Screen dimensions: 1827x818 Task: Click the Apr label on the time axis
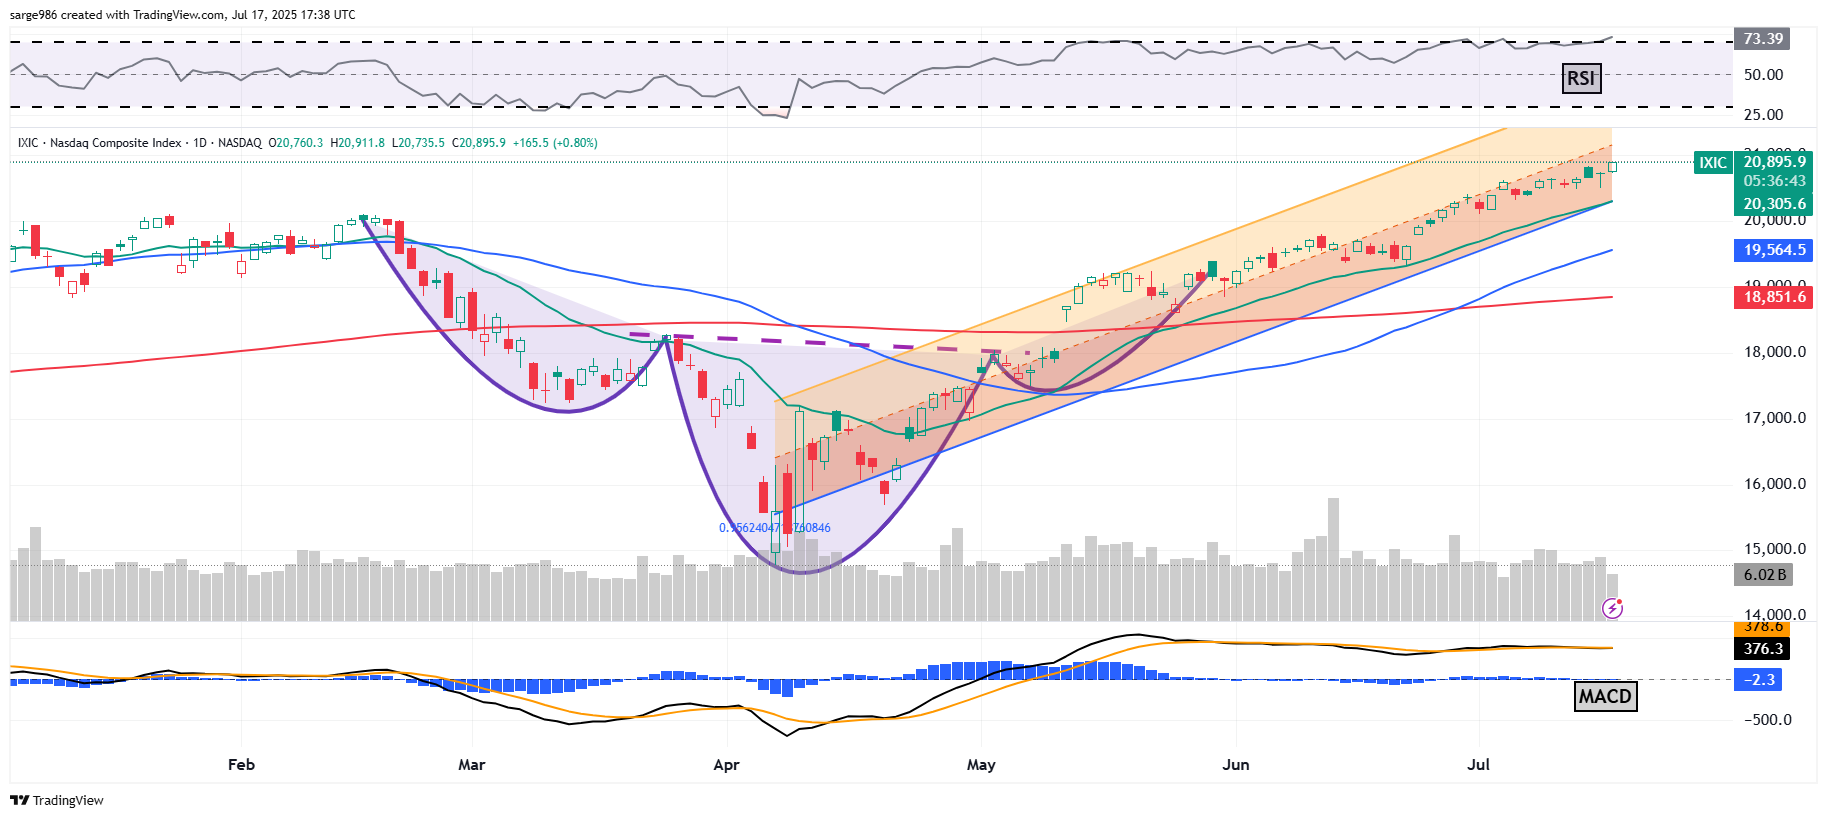[x=726, y=765]
